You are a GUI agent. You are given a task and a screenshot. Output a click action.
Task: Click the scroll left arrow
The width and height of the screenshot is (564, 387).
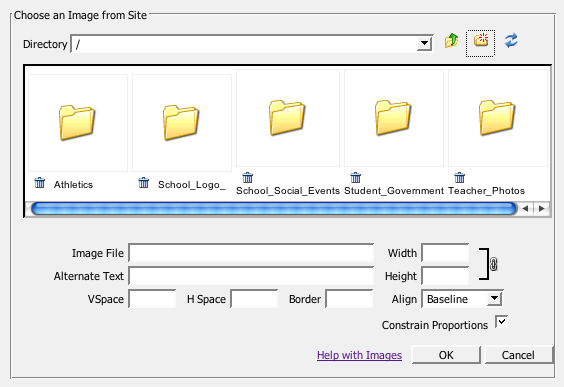[x=526, y=209]
